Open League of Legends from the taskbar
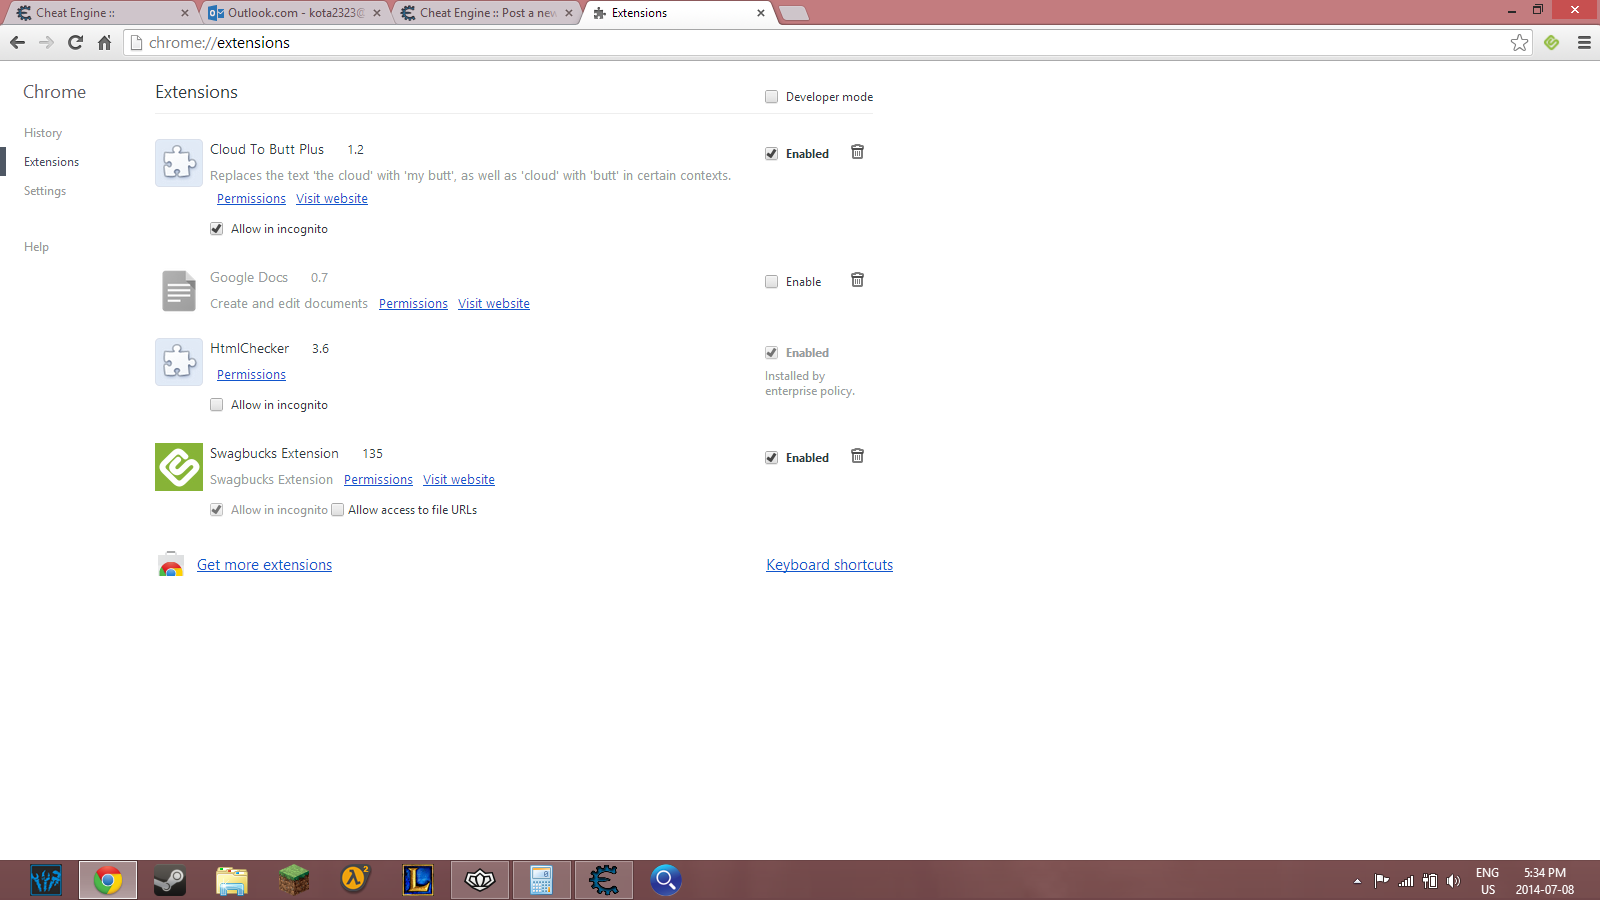 [417, 880]
